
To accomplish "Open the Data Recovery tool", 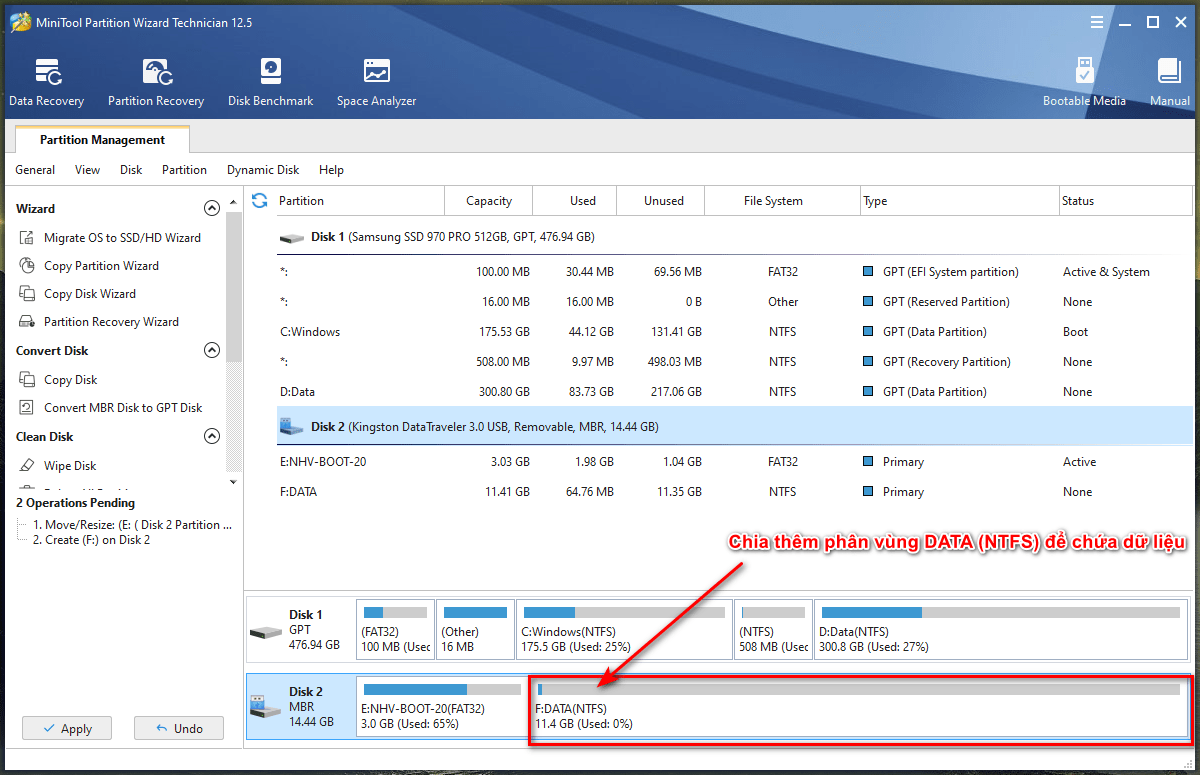I will pyautogui.click(x=46, y=83).
